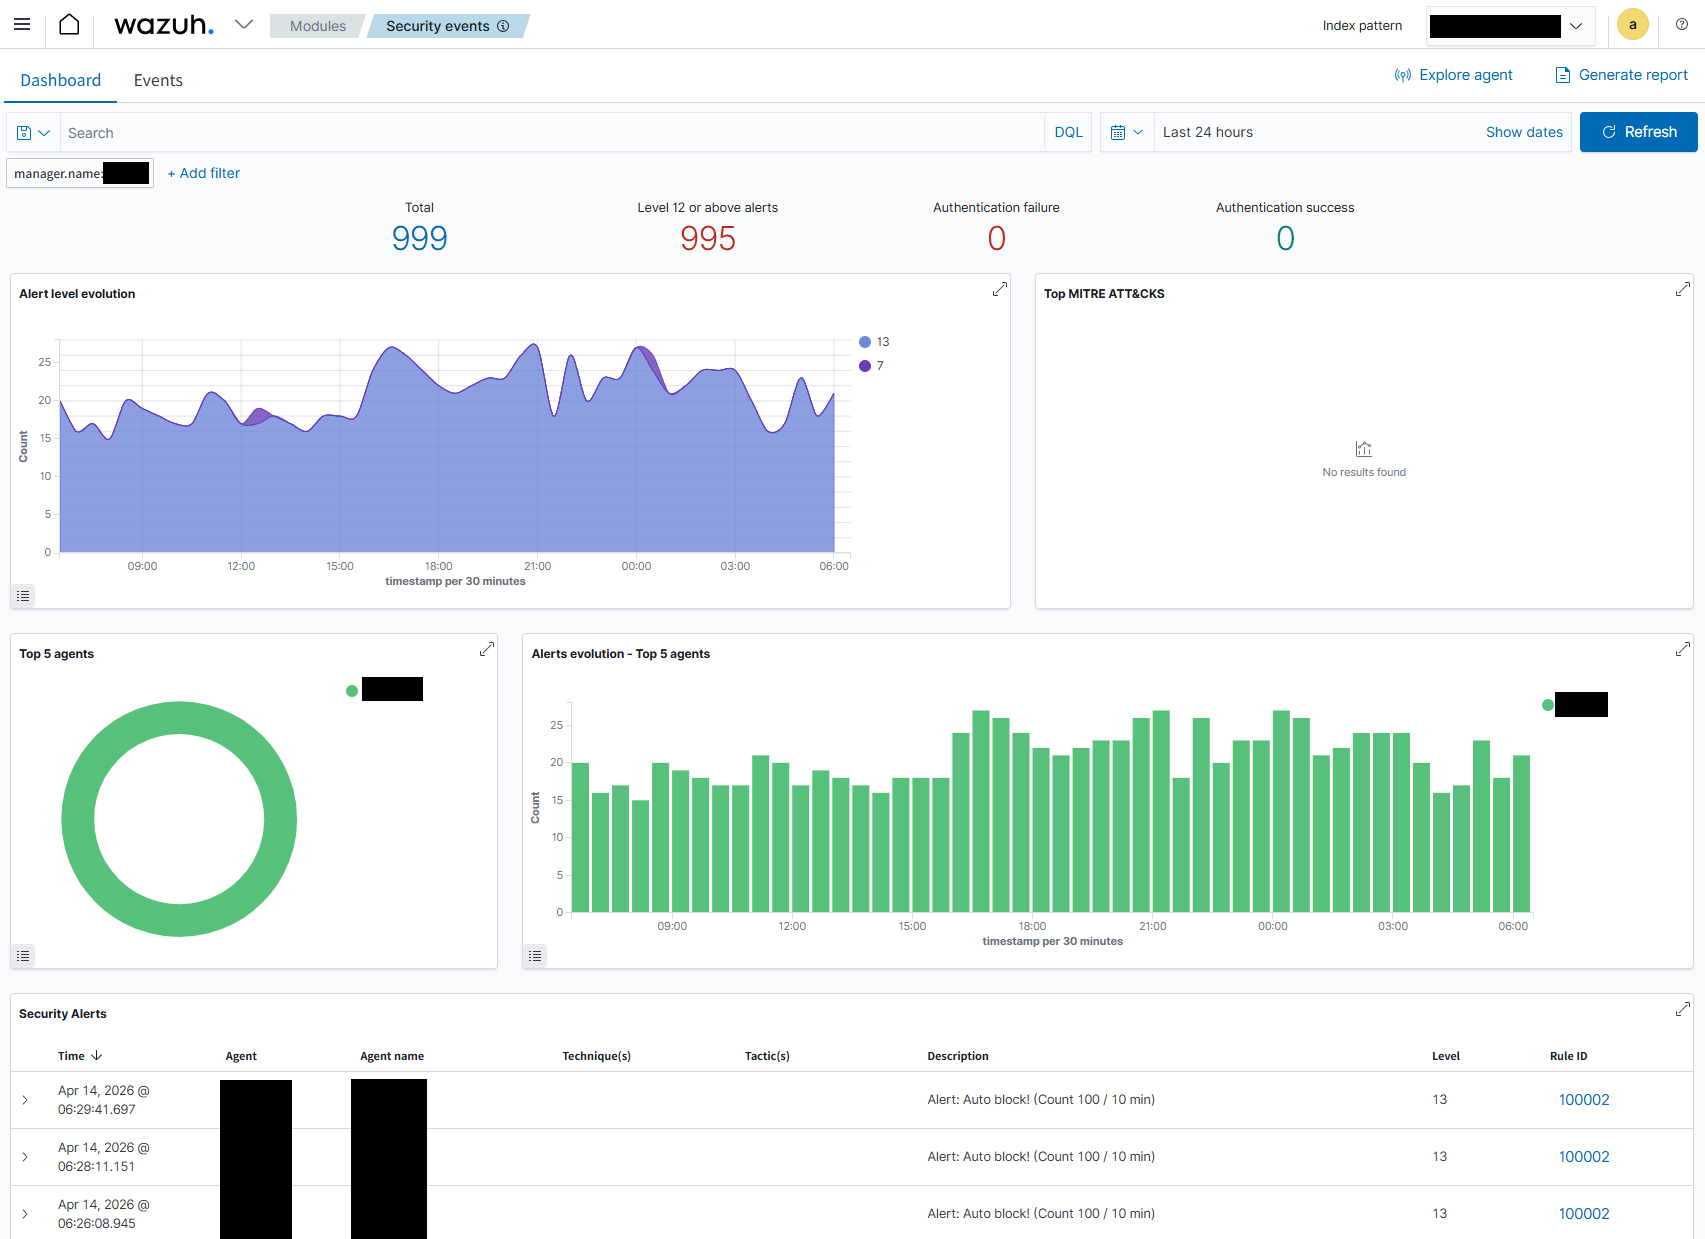Click the level 13 legend color dot

pyautogui.click(x=865, y=342)
